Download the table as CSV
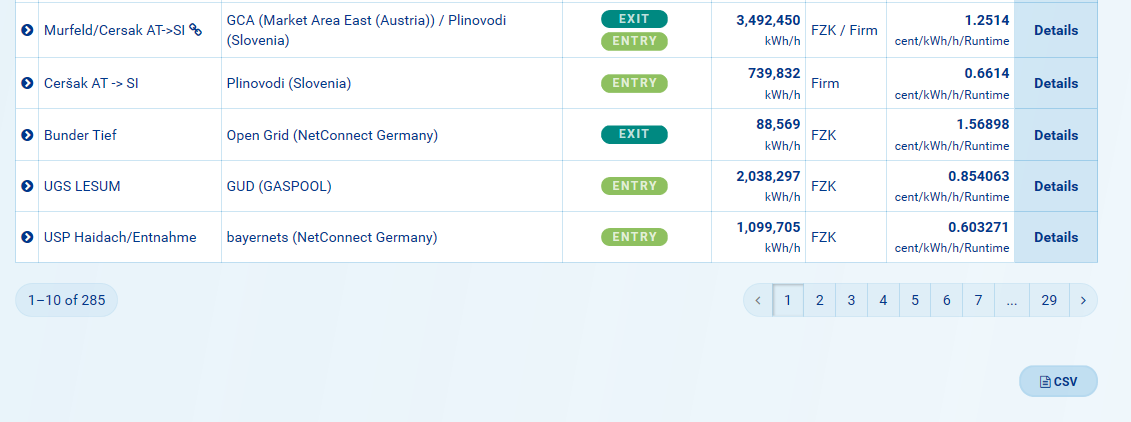Image resolution: width=1131 pixels, height=422 pixels. 1058,381
